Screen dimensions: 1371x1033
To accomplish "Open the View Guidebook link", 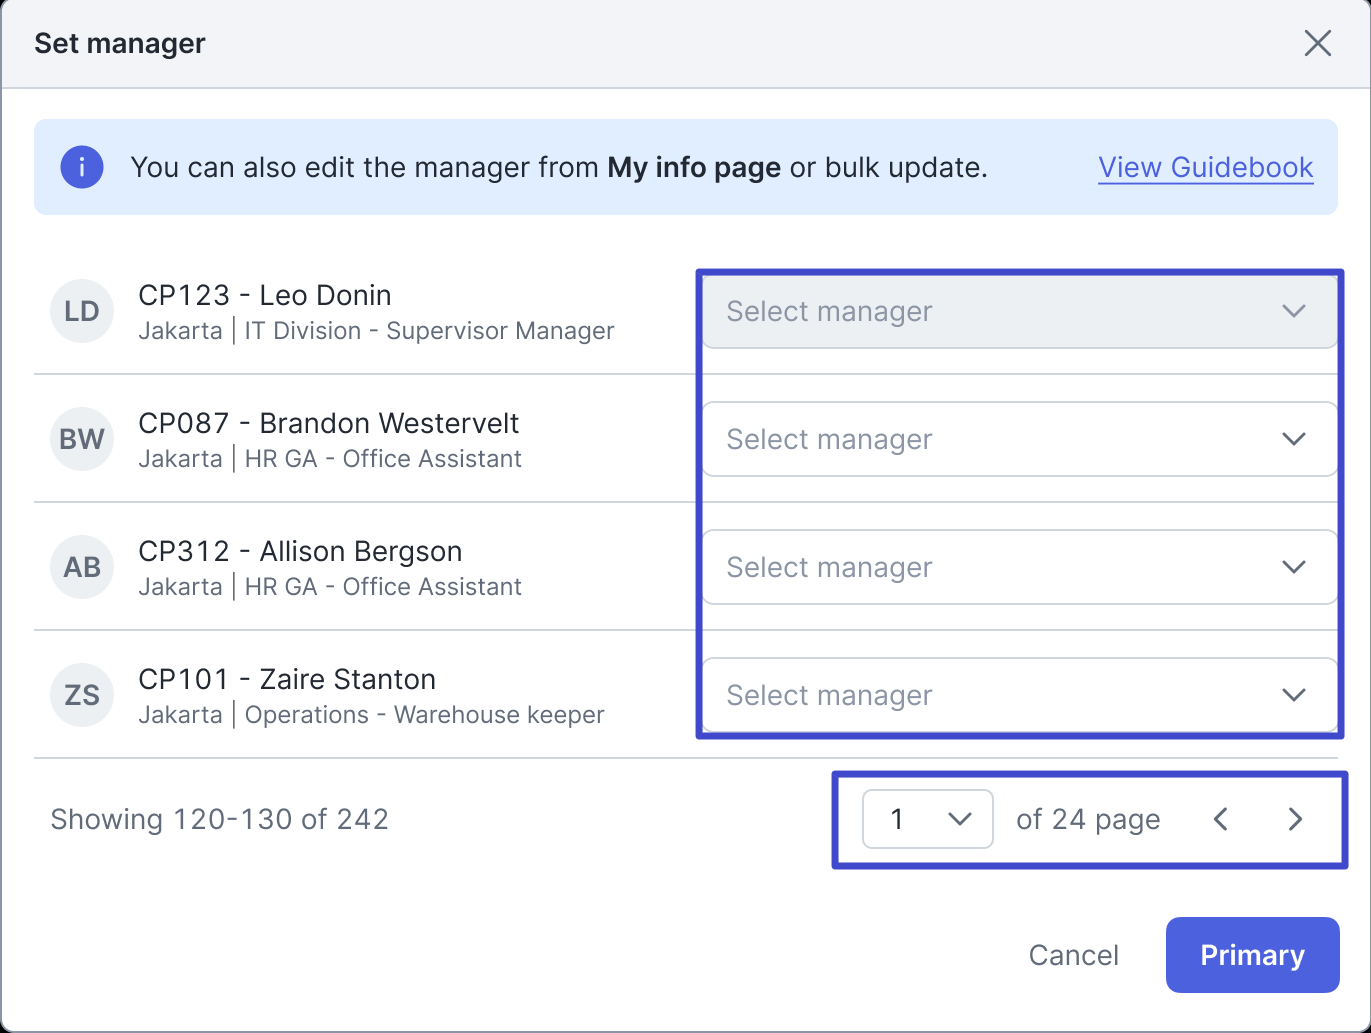I will pyautogui.click(x=1205, y=167).
